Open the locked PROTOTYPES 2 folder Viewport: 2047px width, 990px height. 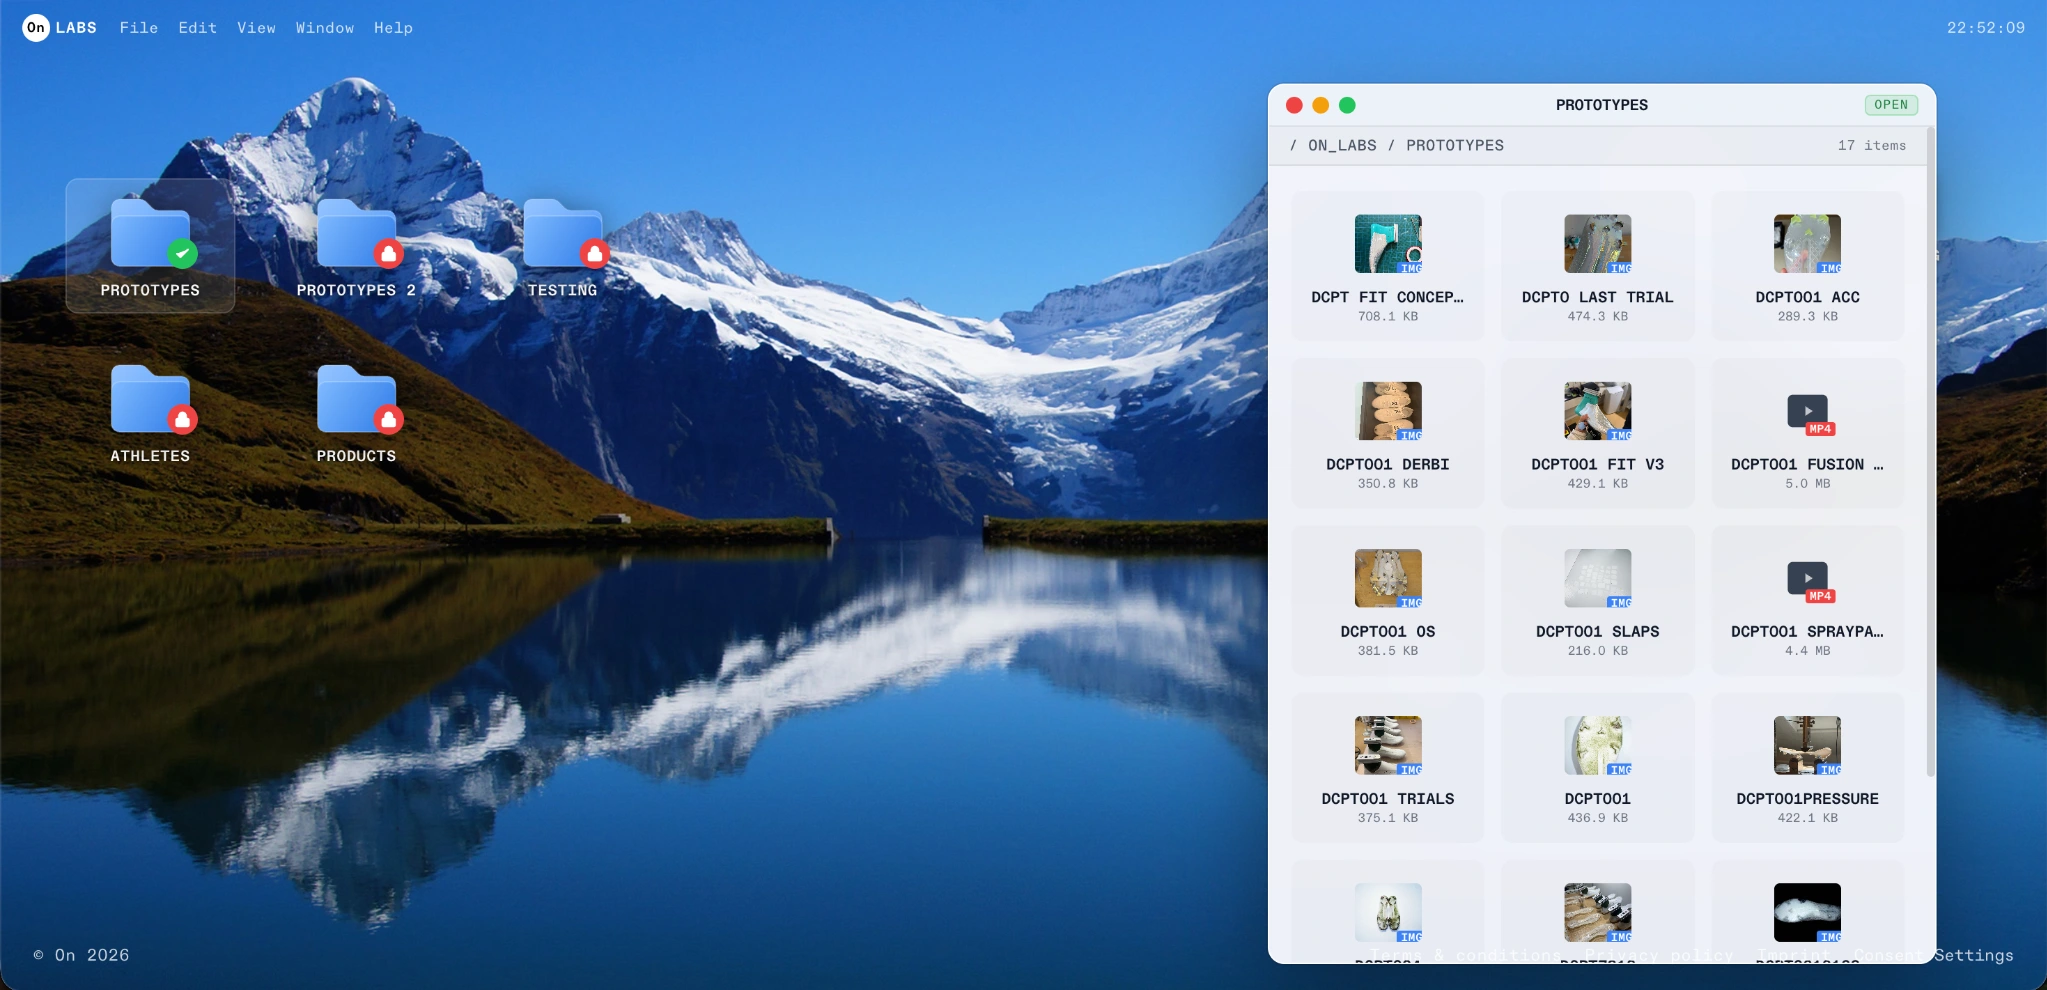click(356, 246)
